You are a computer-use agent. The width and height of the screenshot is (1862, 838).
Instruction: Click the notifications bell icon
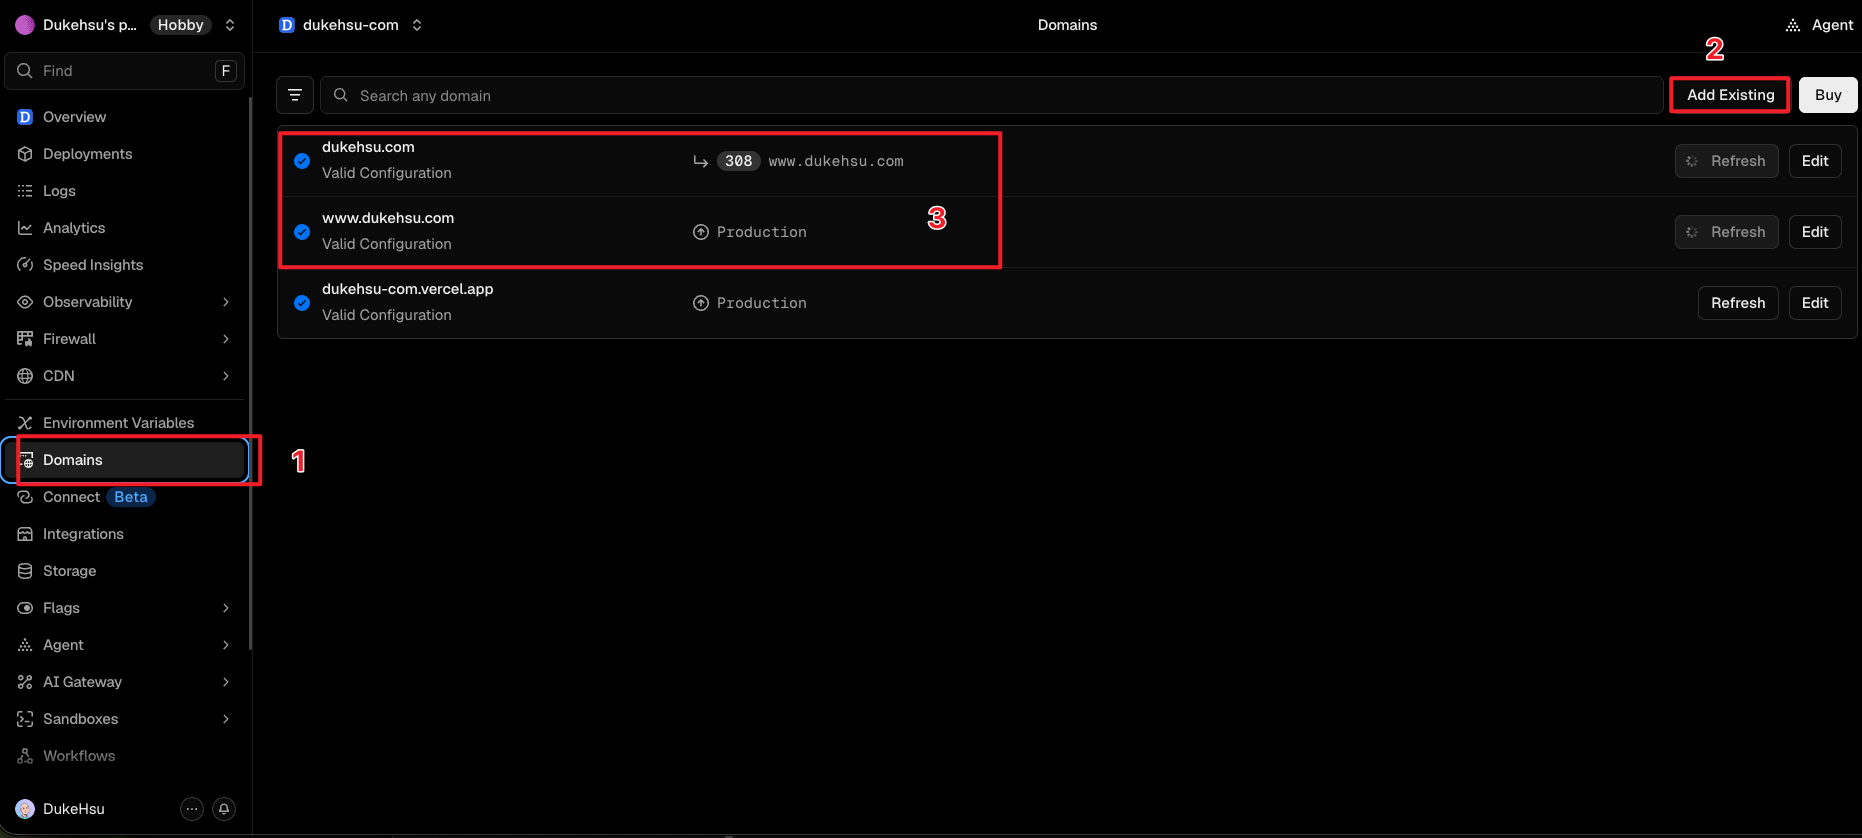pyautogui.click(x=225, y=809)
